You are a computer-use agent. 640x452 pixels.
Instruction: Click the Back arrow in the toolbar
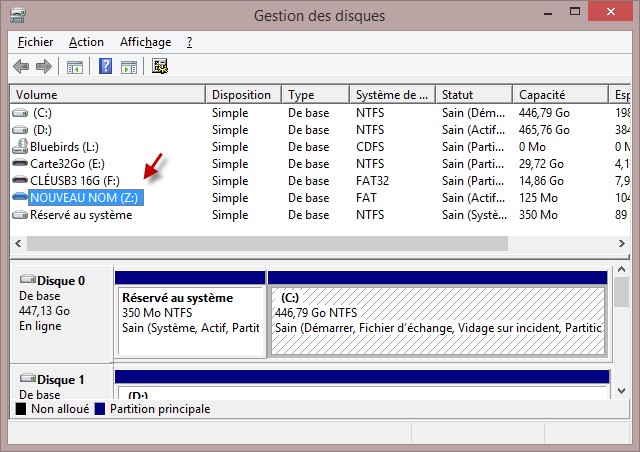click(x=21, y=67)
